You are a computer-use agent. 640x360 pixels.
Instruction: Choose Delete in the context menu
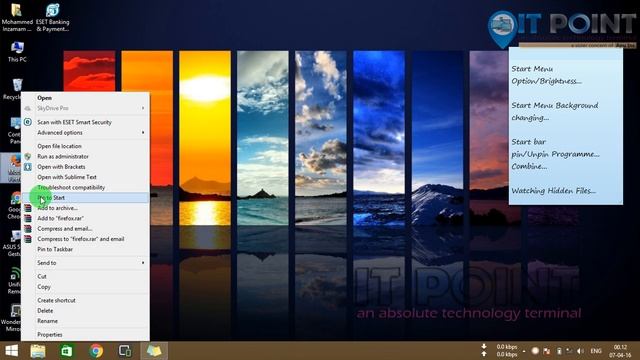click(x=85, y=311)
